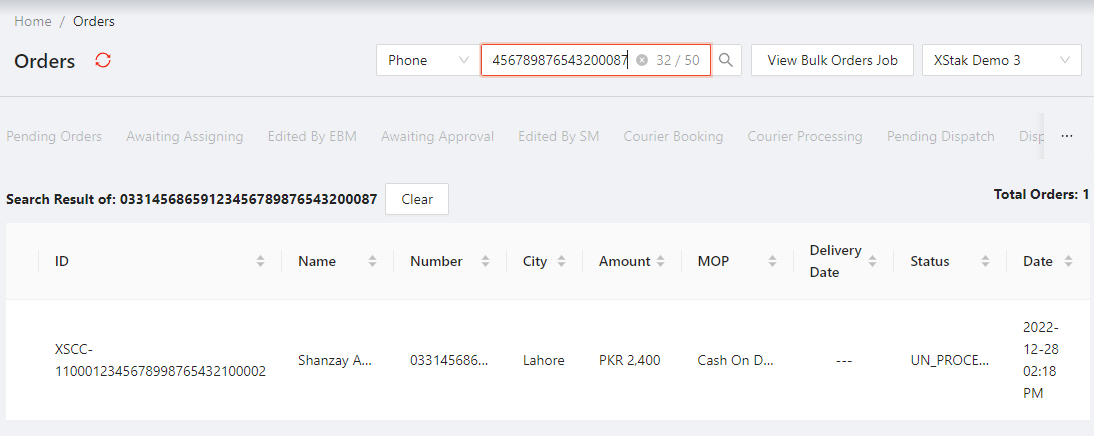The height and width of the screenshot is (436, 1094).
Task: Click View Bulk Orders Job button
Action: (x=831, y=60)
